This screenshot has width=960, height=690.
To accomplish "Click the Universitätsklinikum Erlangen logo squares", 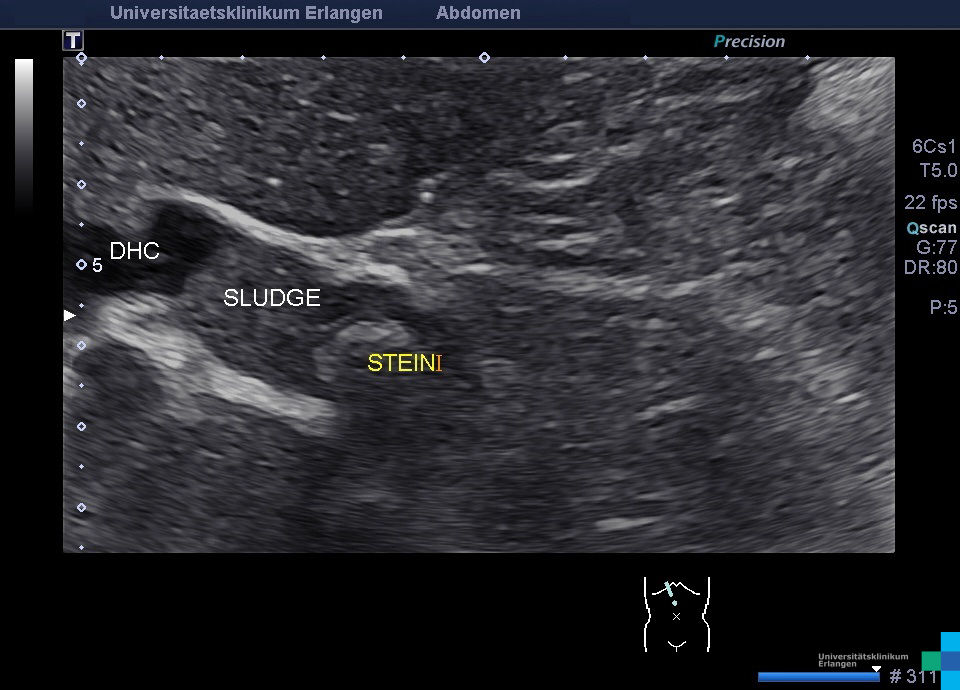I will point(940,655).
